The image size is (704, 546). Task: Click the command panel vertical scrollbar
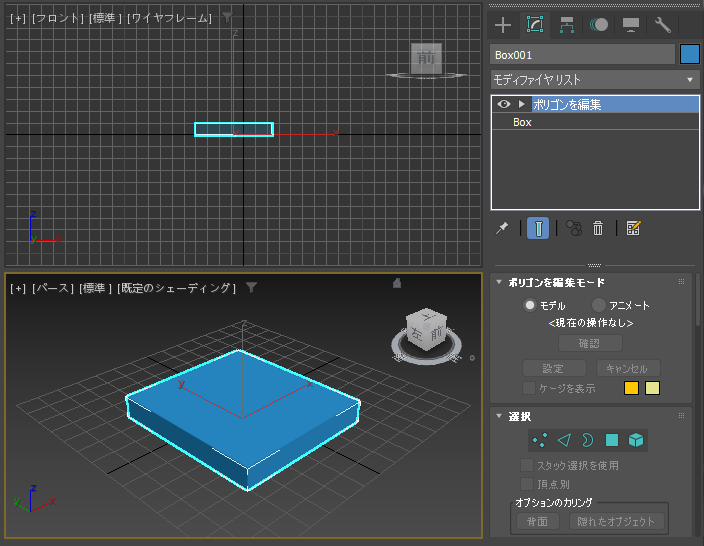pyautogui.click(x=698, y=300)
